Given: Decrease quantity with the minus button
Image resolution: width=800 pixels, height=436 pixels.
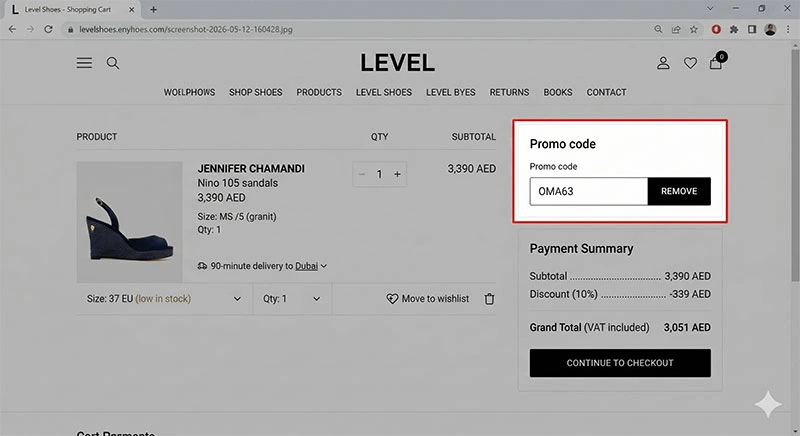Looking at the screenshot, I should point(362,174).
